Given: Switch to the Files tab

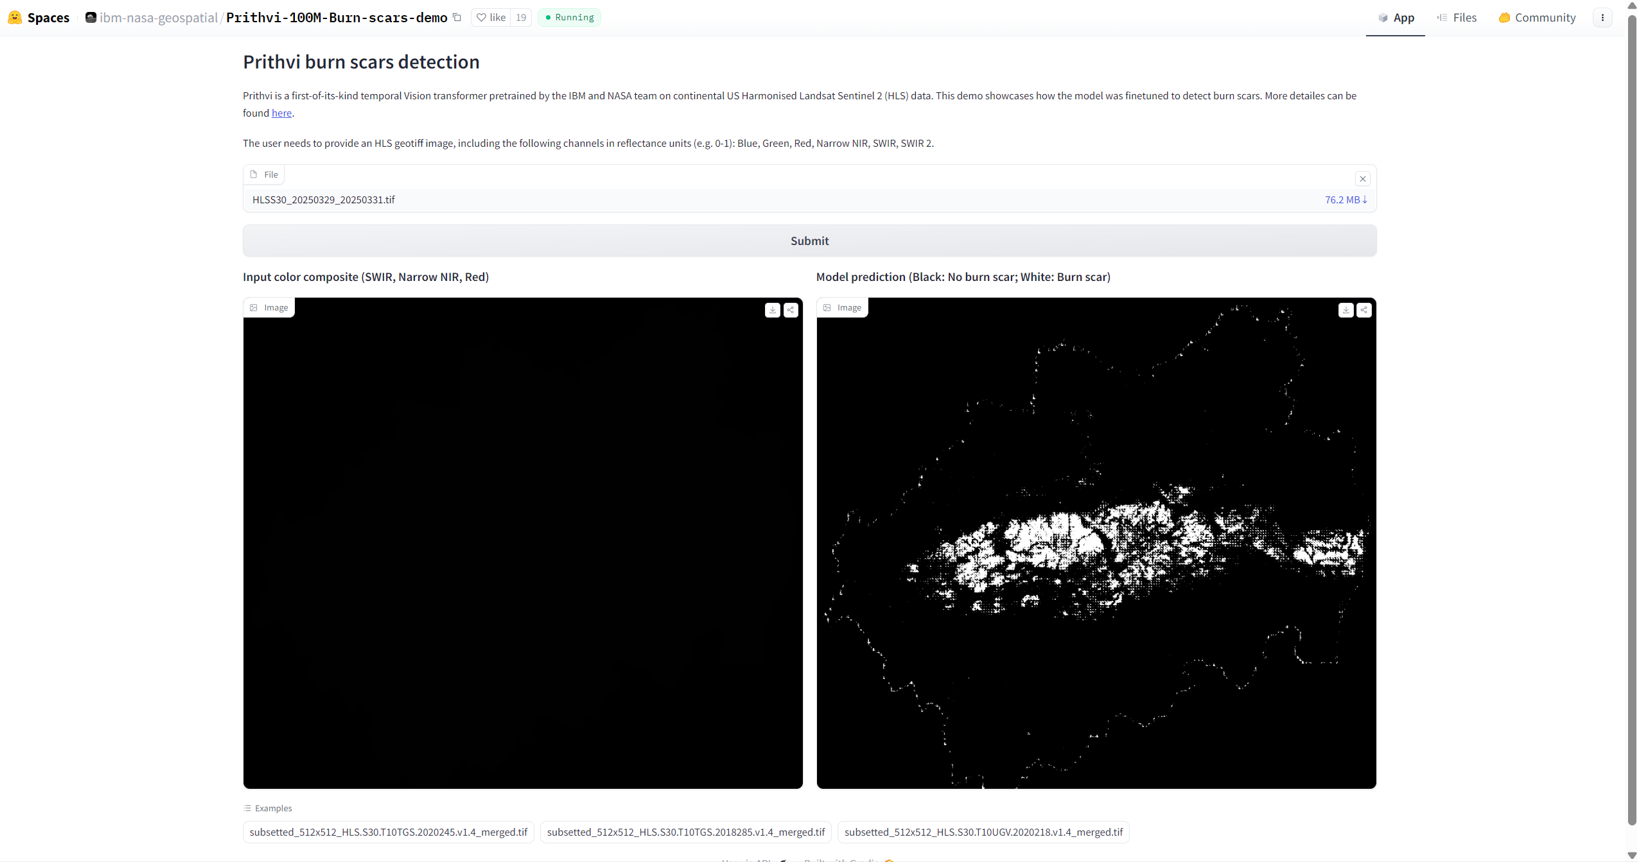Looking at the screenshot, I should pos(1456,17).
